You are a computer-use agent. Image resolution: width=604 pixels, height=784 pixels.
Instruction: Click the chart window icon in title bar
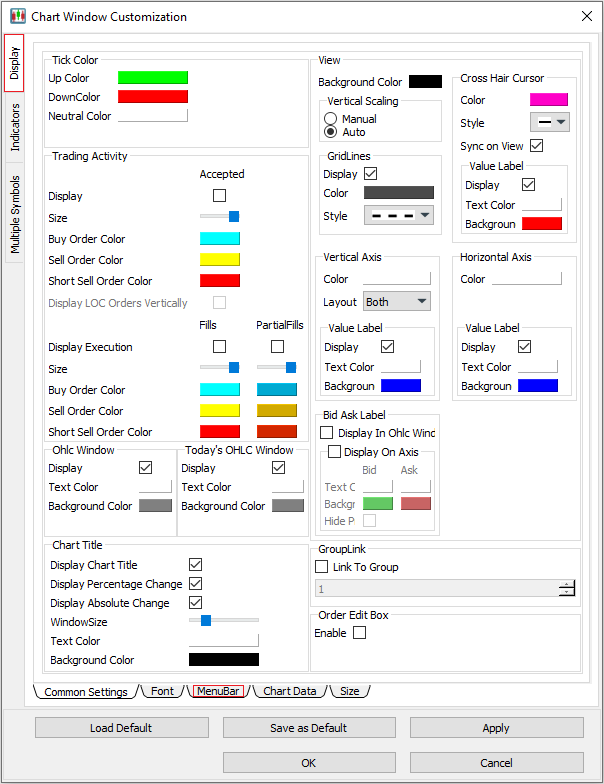(x=17, y=16)
